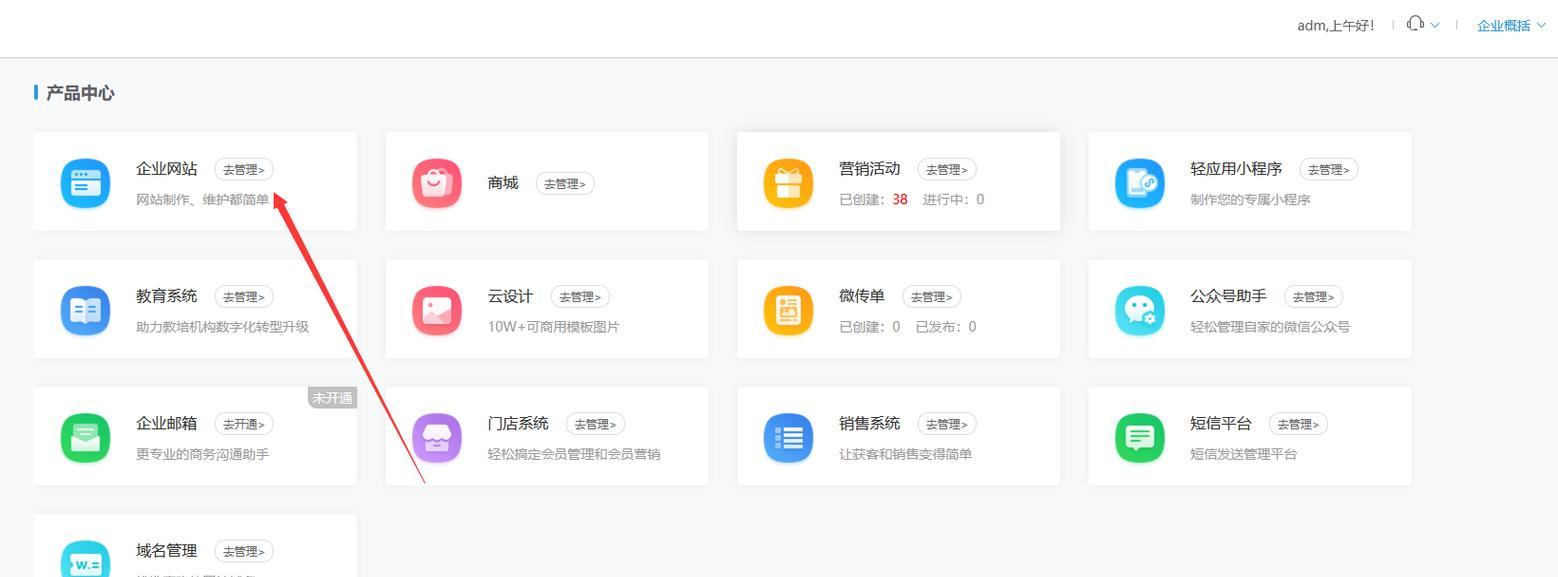
Task: Click the 商城 title text
Action: 503,183
